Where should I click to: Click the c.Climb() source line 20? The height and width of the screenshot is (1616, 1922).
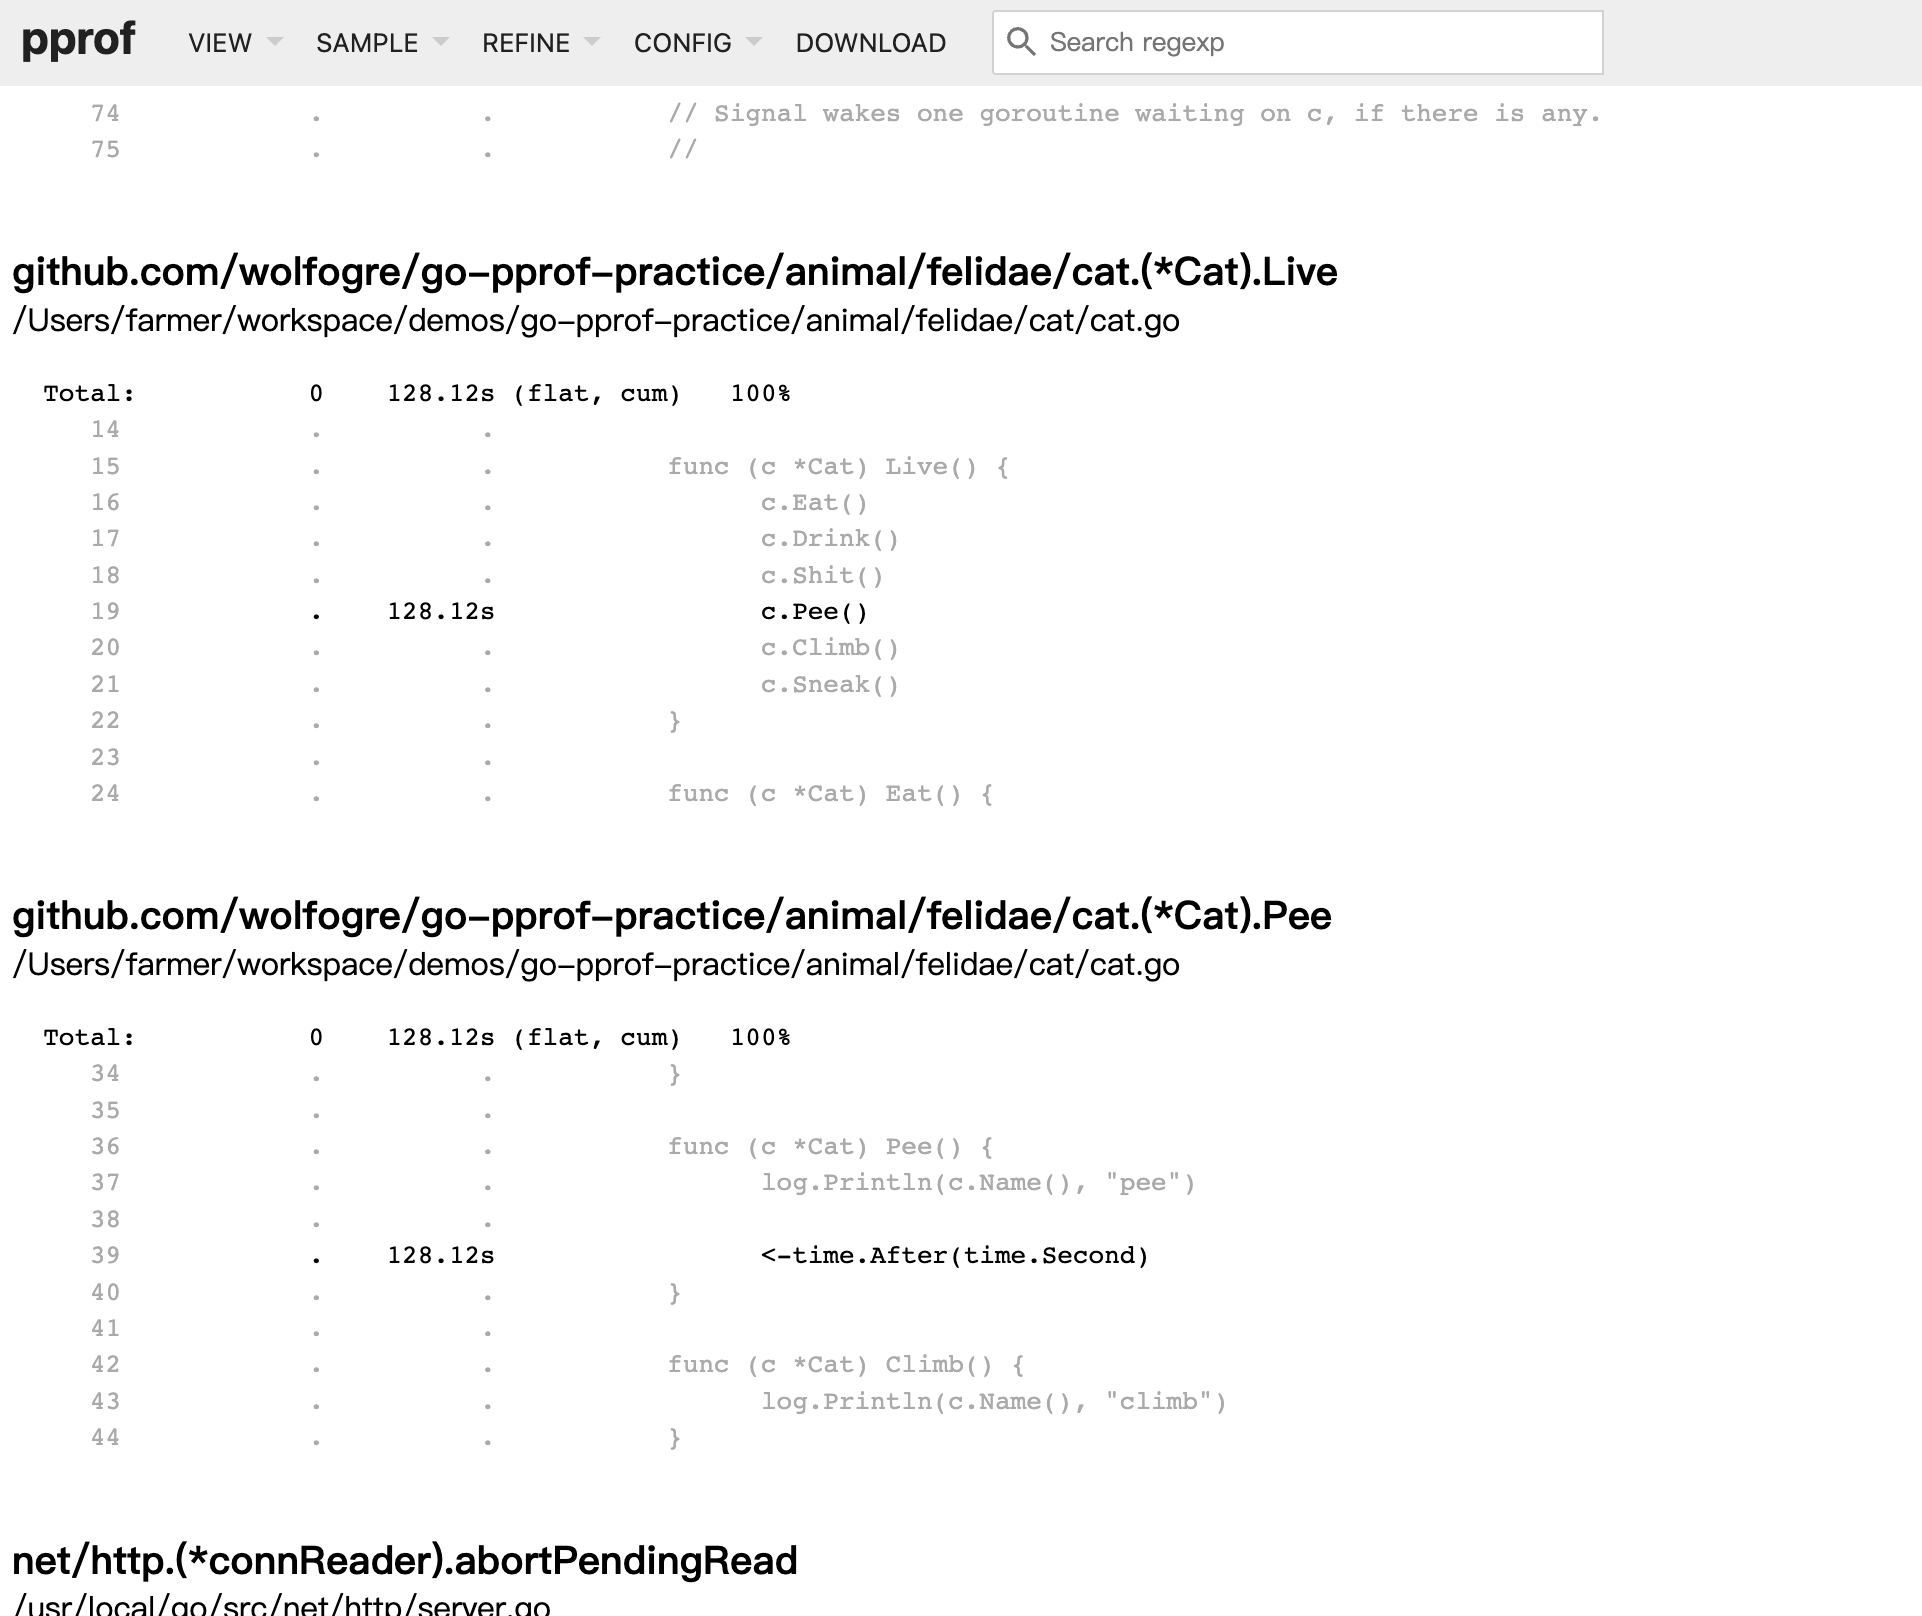[x=829, y=648]
